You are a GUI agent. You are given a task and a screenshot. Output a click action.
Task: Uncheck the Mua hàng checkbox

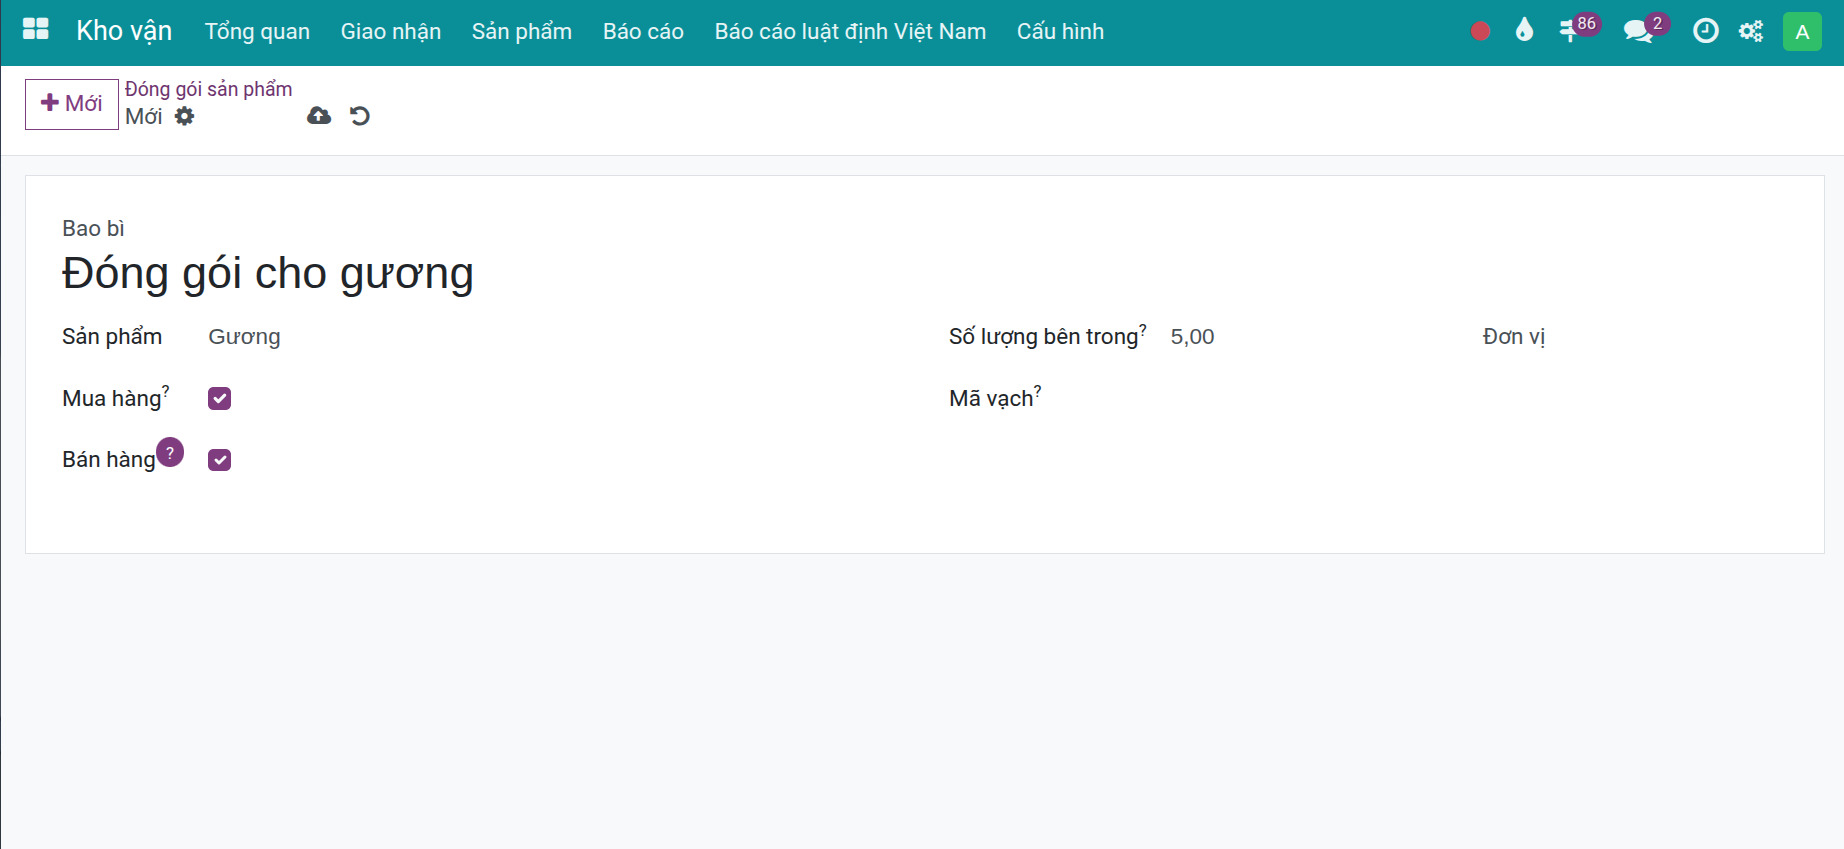[x=220, y=399]
